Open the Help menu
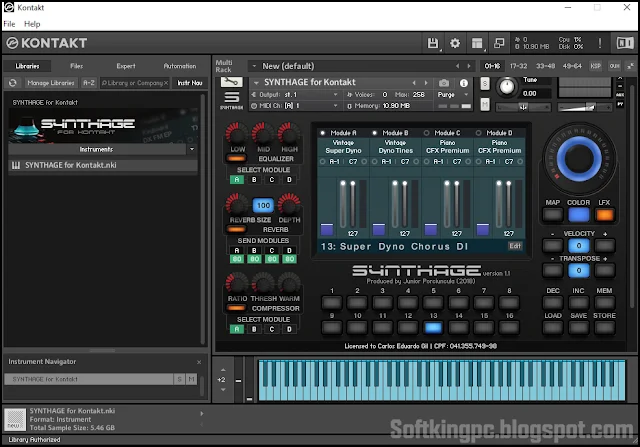The width and height of the screenshot is (640, 447). (x=32, y=24)
